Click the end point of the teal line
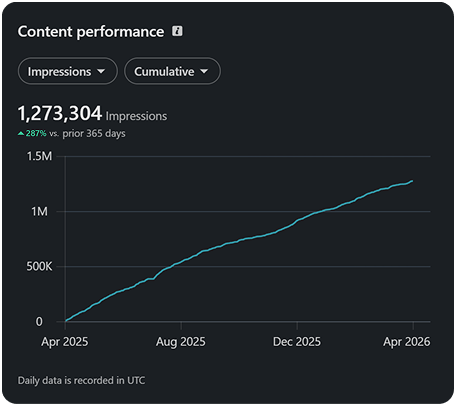 (412, 181)
